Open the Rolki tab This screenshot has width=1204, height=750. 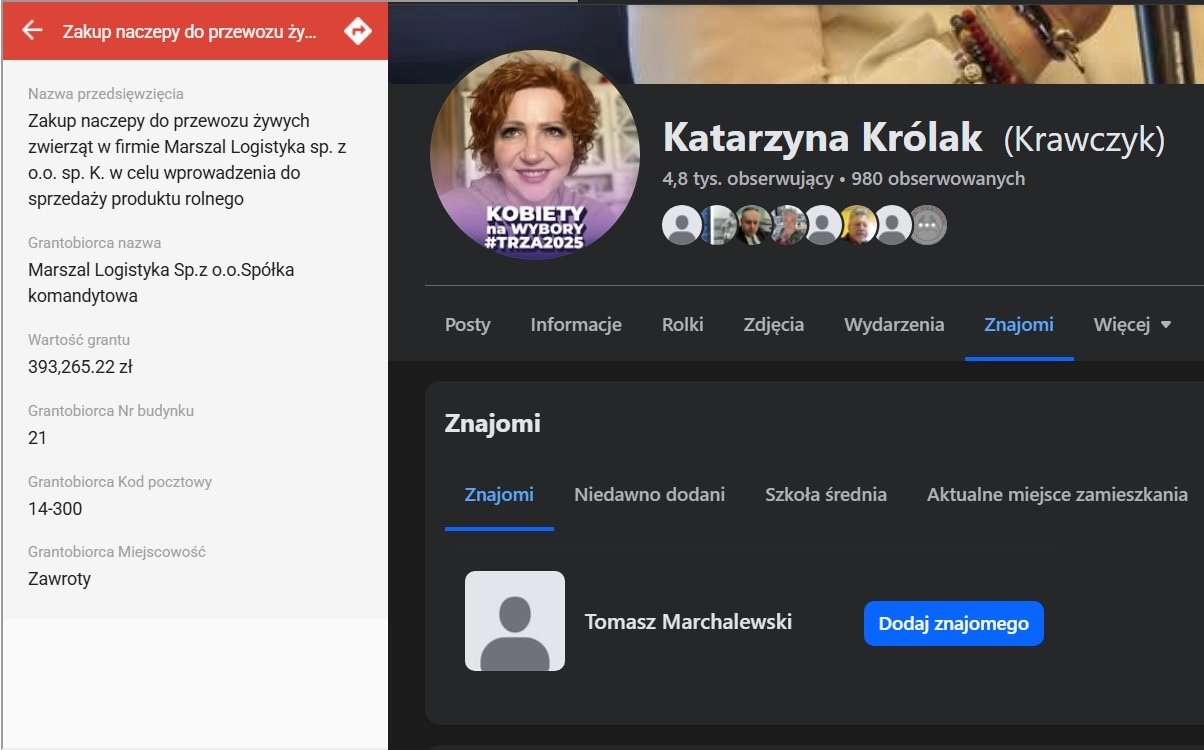click(x=682, y=325)
